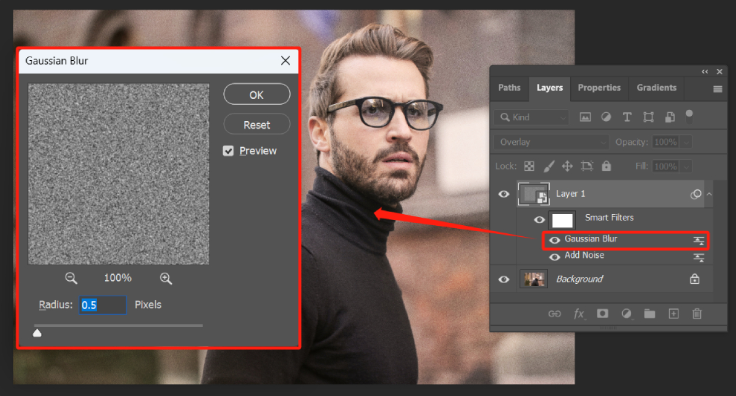Open the Fill slider dropdown arrow
Image resolution: width=736 pixels, height=396 pixels.
(686, 167)
